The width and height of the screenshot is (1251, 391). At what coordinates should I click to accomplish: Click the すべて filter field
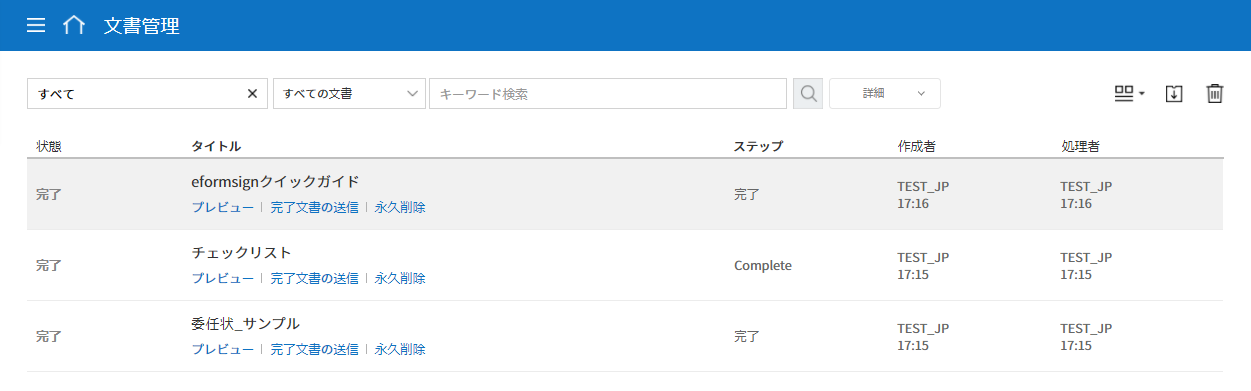[148, 94]
